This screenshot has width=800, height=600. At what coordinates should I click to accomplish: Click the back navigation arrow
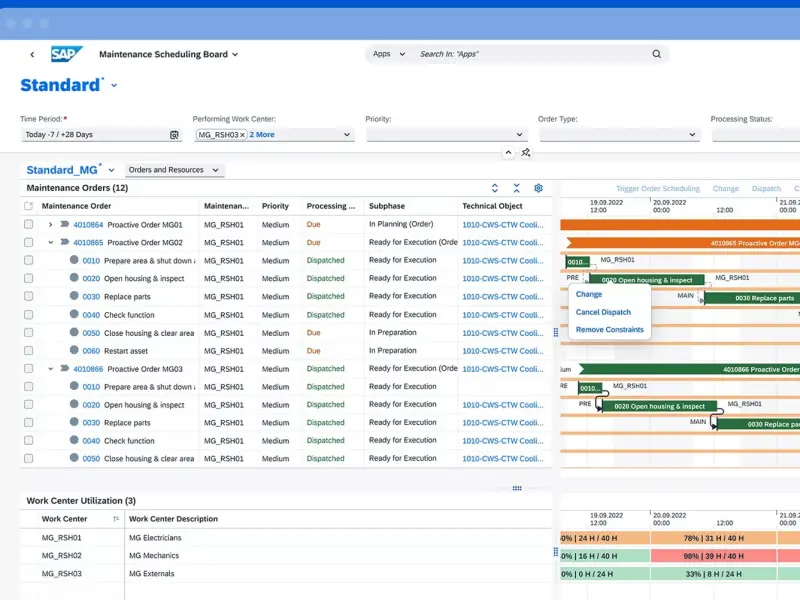pos(32,55)
